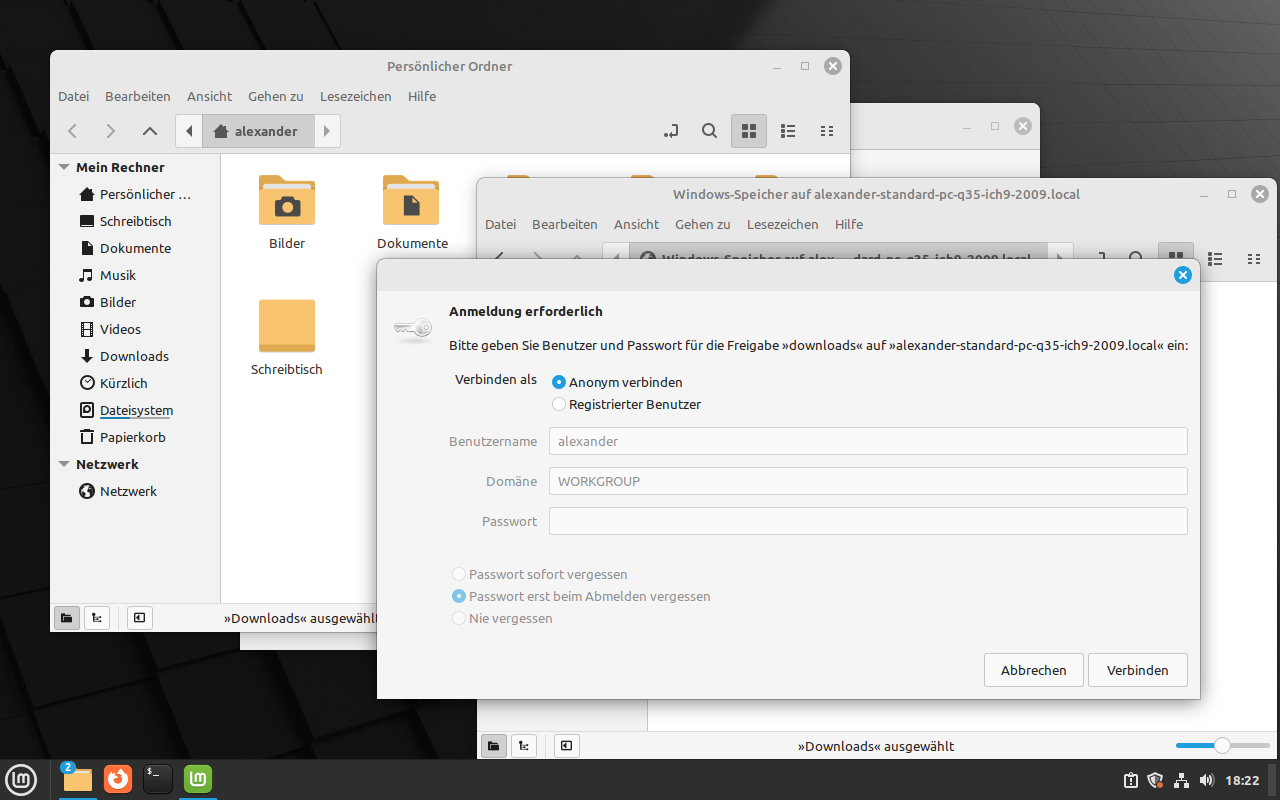
Task: Click the Domäne input field
Action: click(868, 481)
